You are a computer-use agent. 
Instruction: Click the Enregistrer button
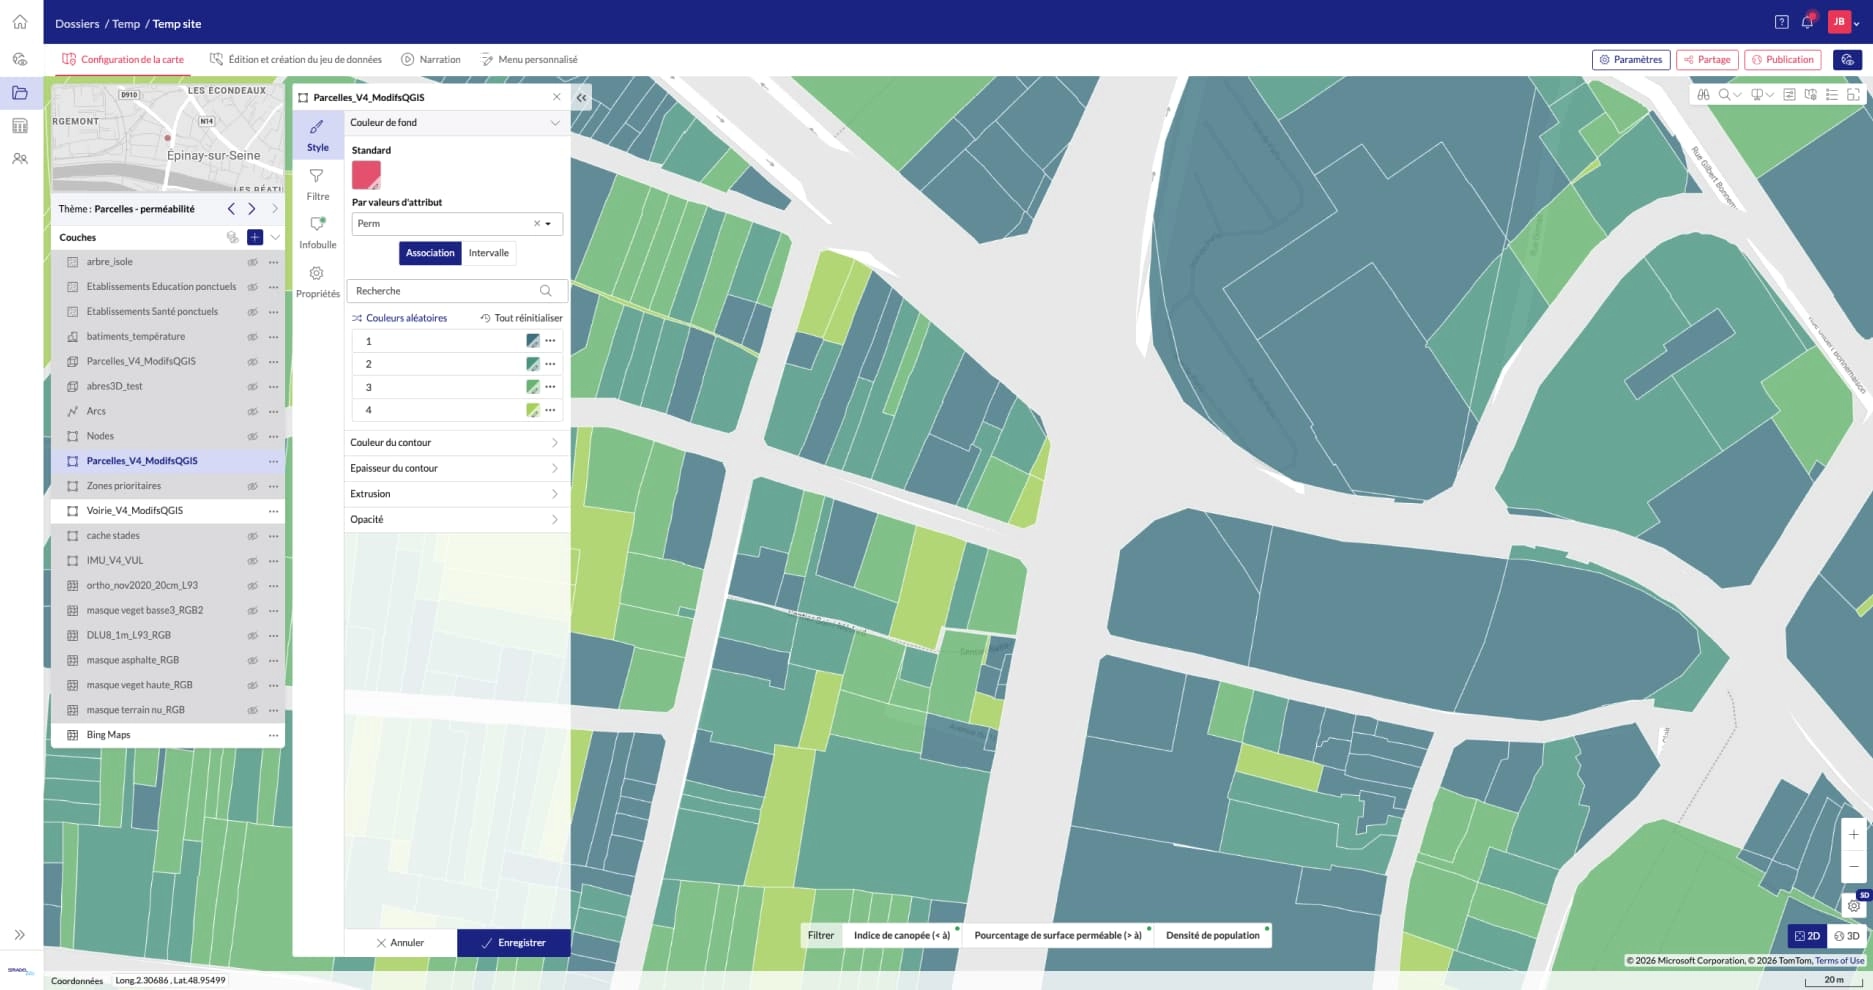pyautogui.click(x=514, y=943)
